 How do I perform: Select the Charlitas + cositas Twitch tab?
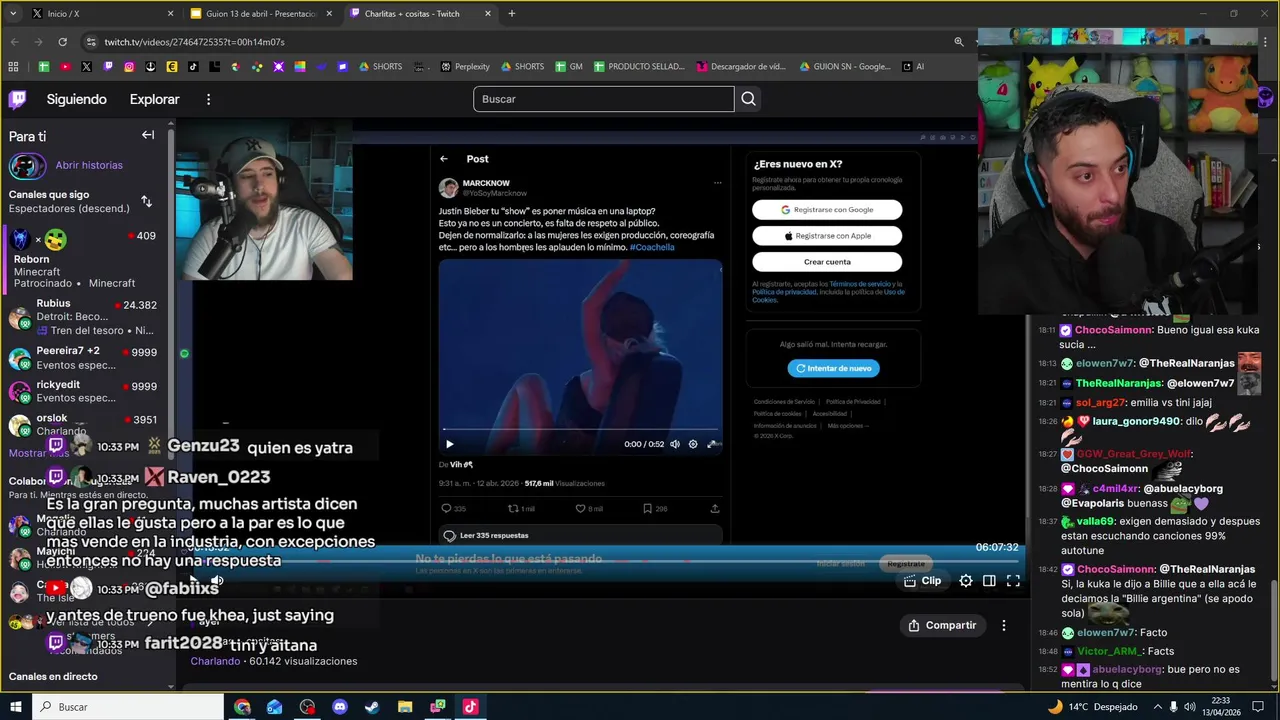click(420, 14)
